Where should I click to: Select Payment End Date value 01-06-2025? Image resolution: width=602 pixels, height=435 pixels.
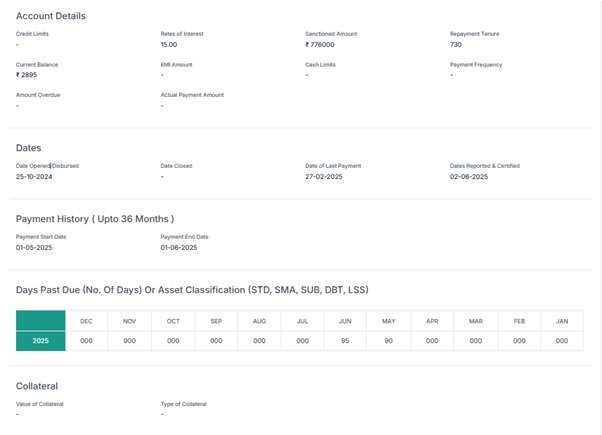tap(180, 248)
